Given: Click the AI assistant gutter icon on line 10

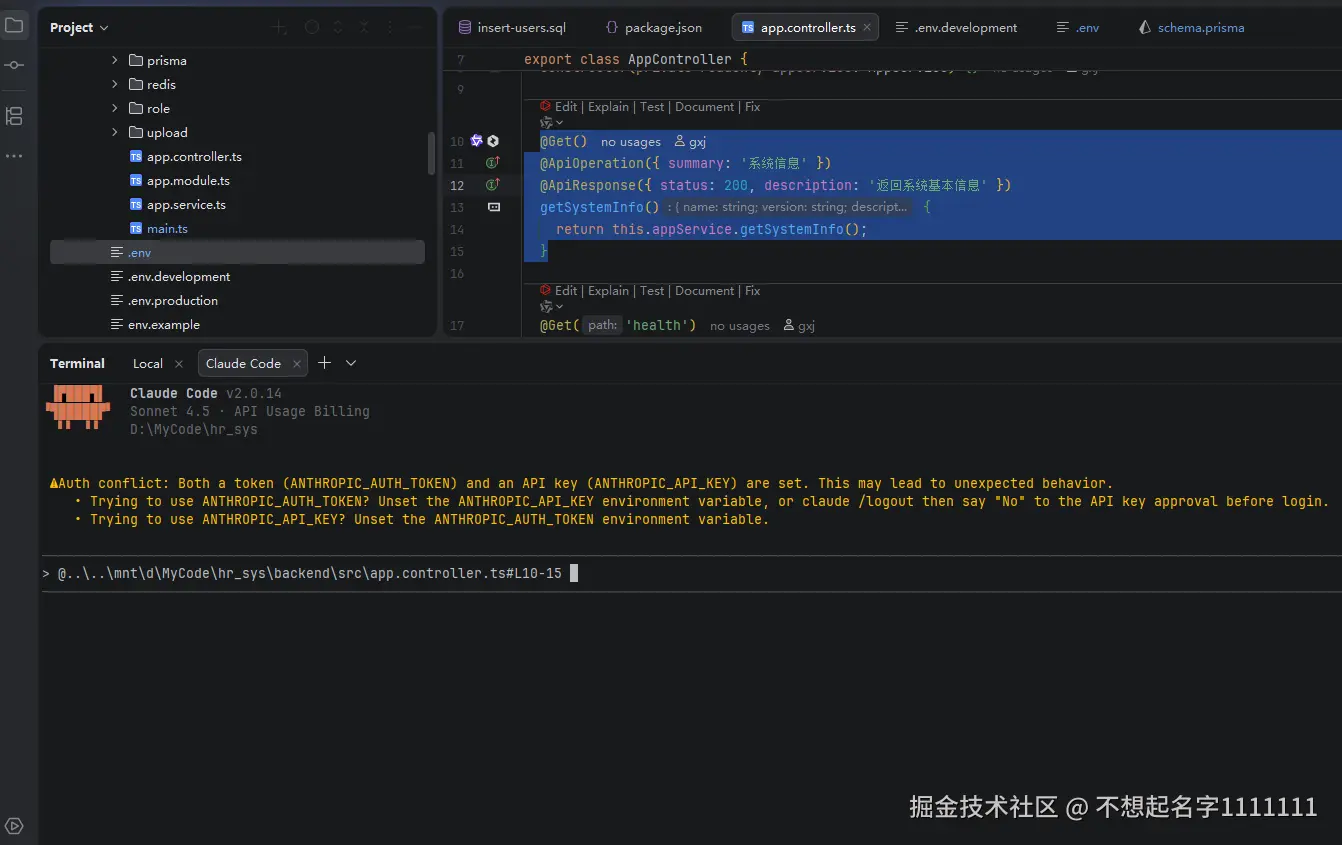Looking at the screenshot, I should (476, 141).
